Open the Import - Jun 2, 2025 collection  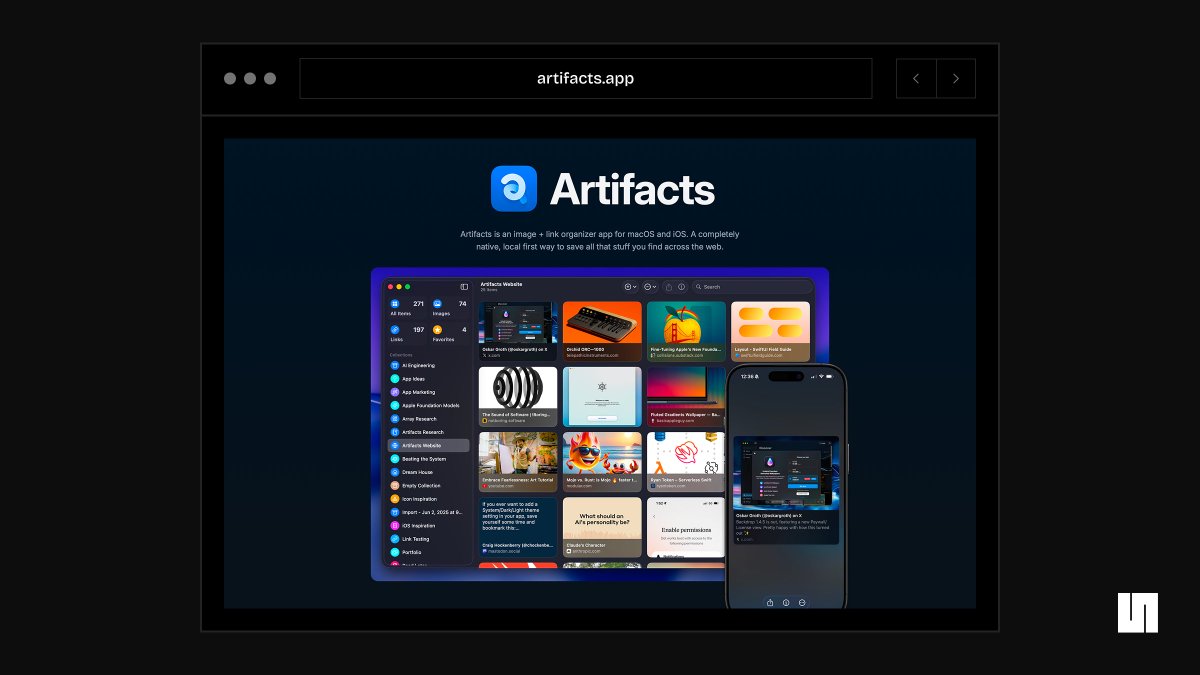[x=428, y=512]
